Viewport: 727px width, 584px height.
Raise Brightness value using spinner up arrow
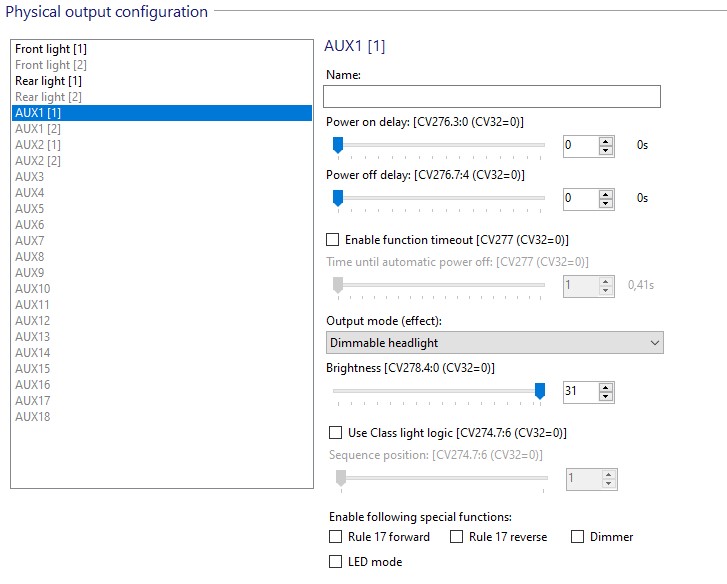coord(606,387)
